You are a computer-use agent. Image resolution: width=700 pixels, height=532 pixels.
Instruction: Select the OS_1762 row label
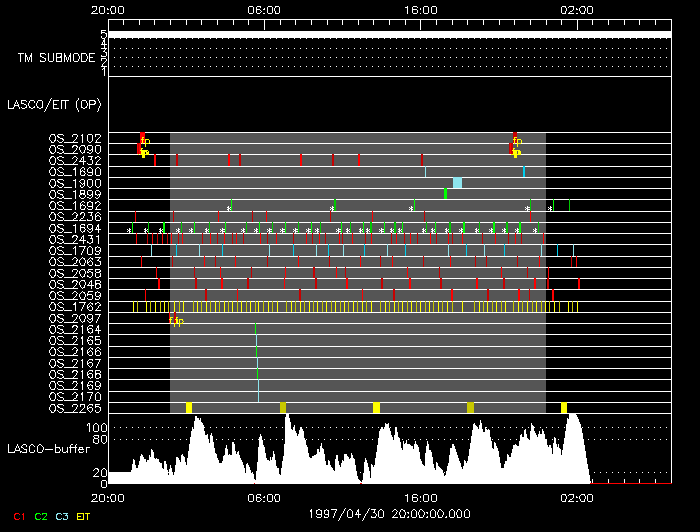coord(74,307)
